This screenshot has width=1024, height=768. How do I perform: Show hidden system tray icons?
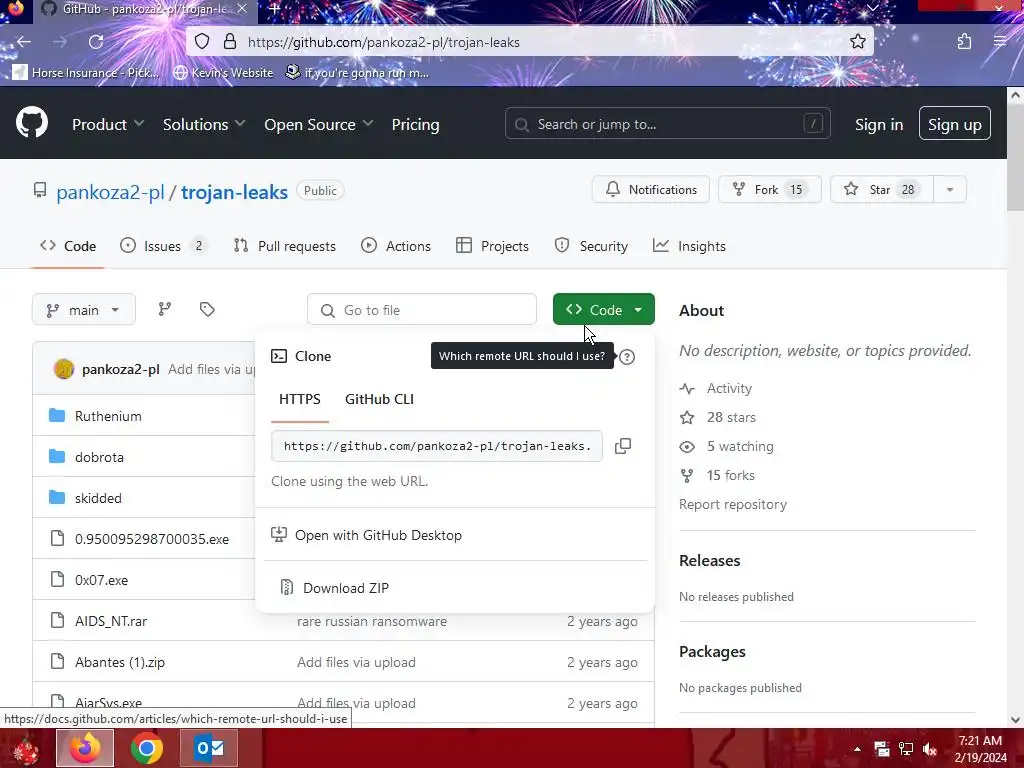pos(857,749)
